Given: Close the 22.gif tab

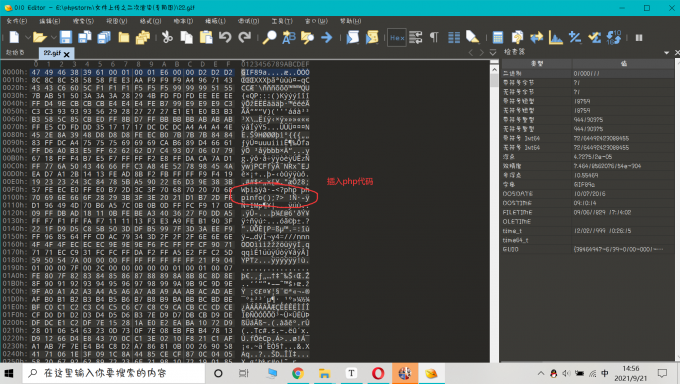Looking at the screenshot, I should coord(66,54).
